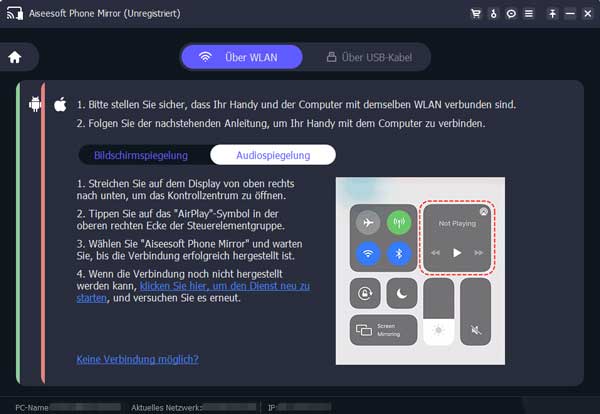Pin the window on top
This screenshot has width=600, height=414.
pos(551,15)
